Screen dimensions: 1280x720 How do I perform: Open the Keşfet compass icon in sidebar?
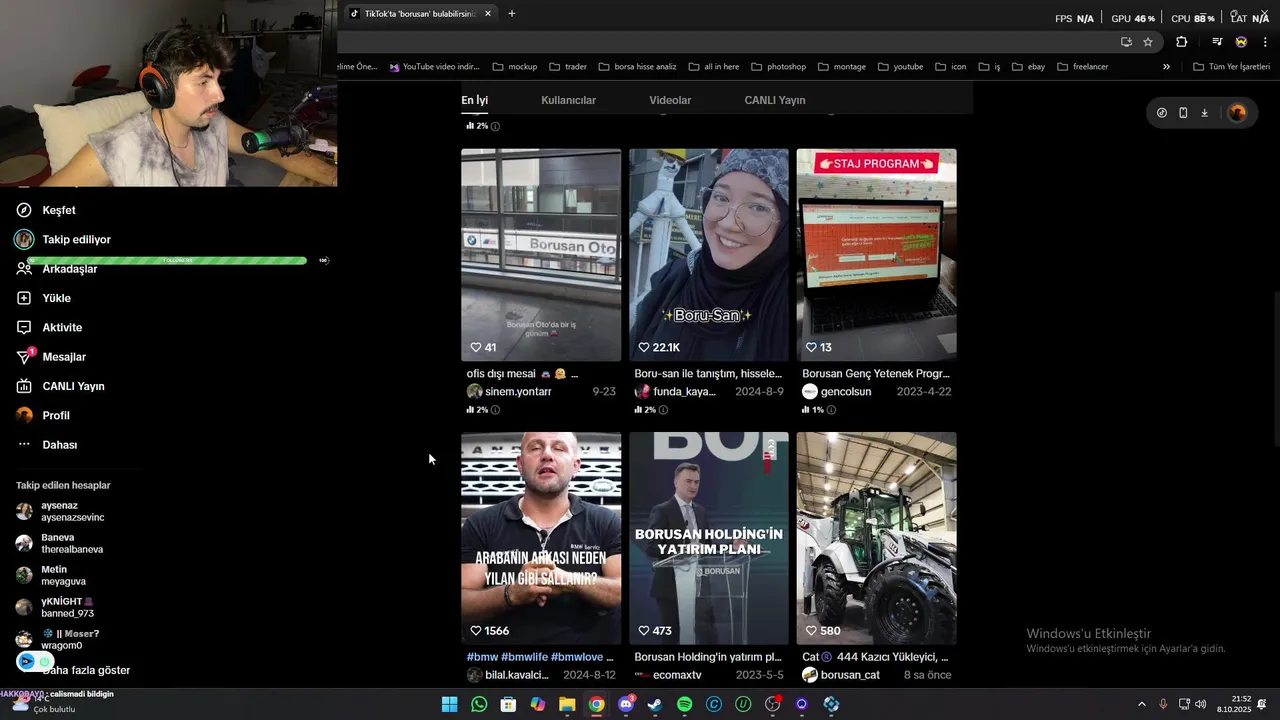coord(24,210)
